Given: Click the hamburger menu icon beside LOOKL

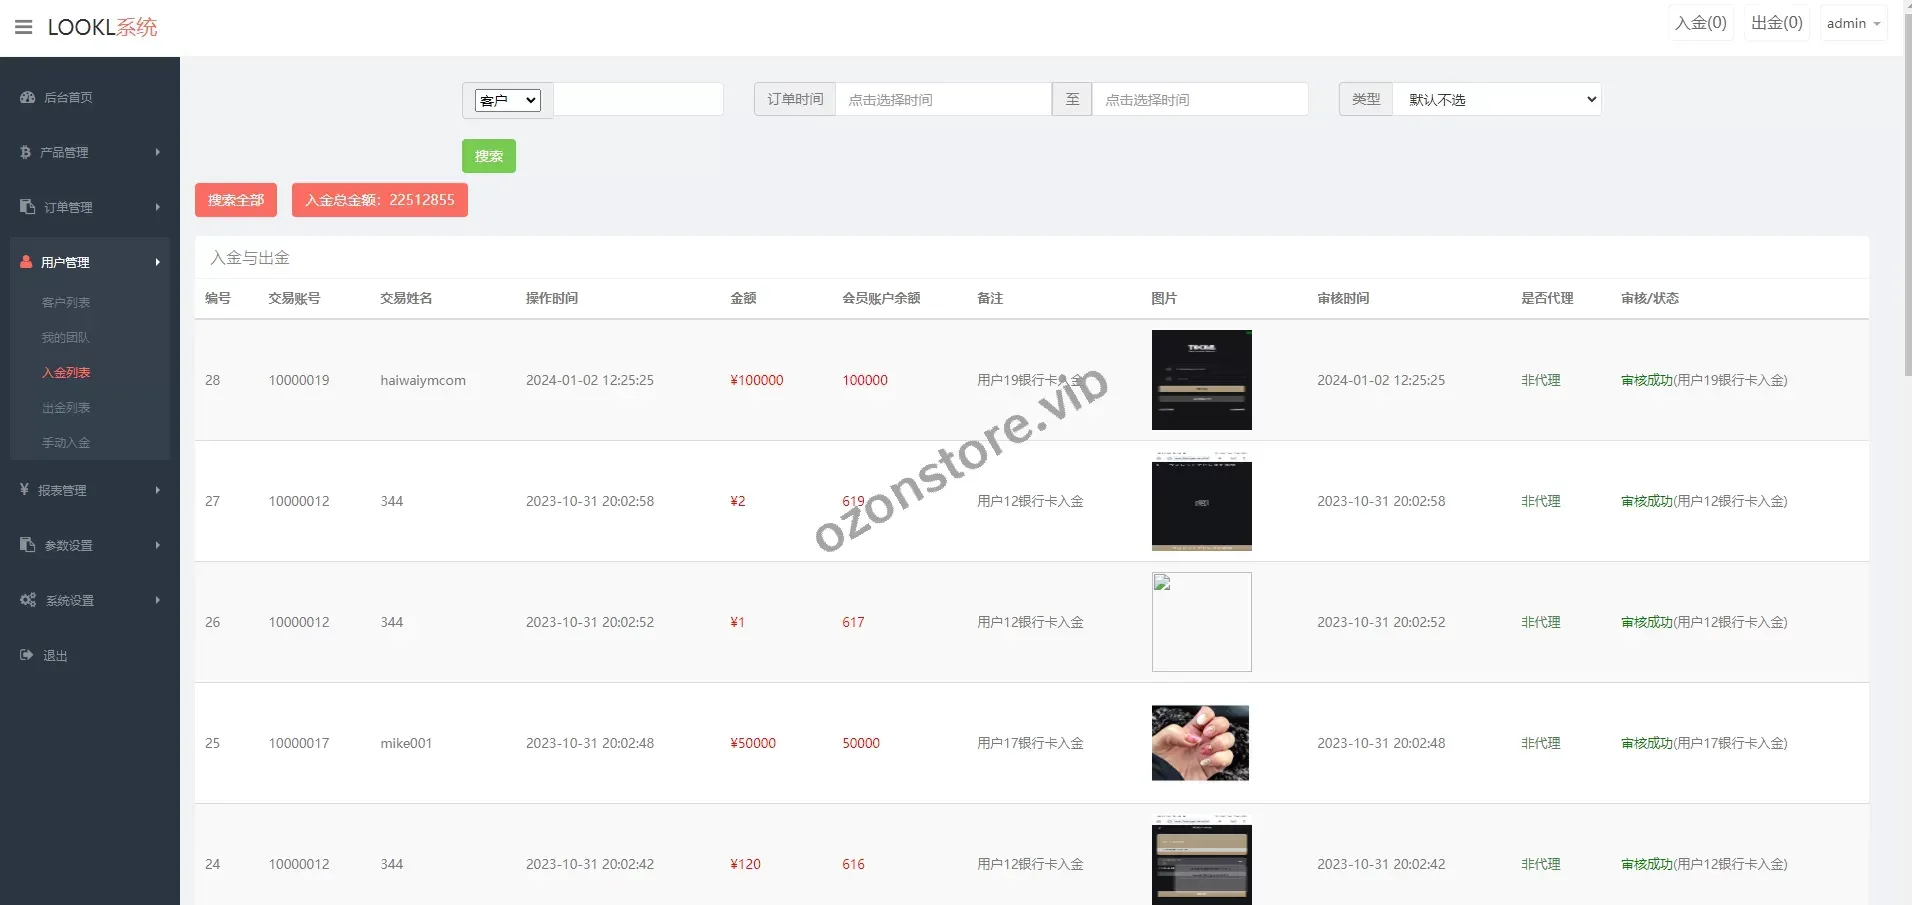Looking at the screenshot, I should point(24,27).
